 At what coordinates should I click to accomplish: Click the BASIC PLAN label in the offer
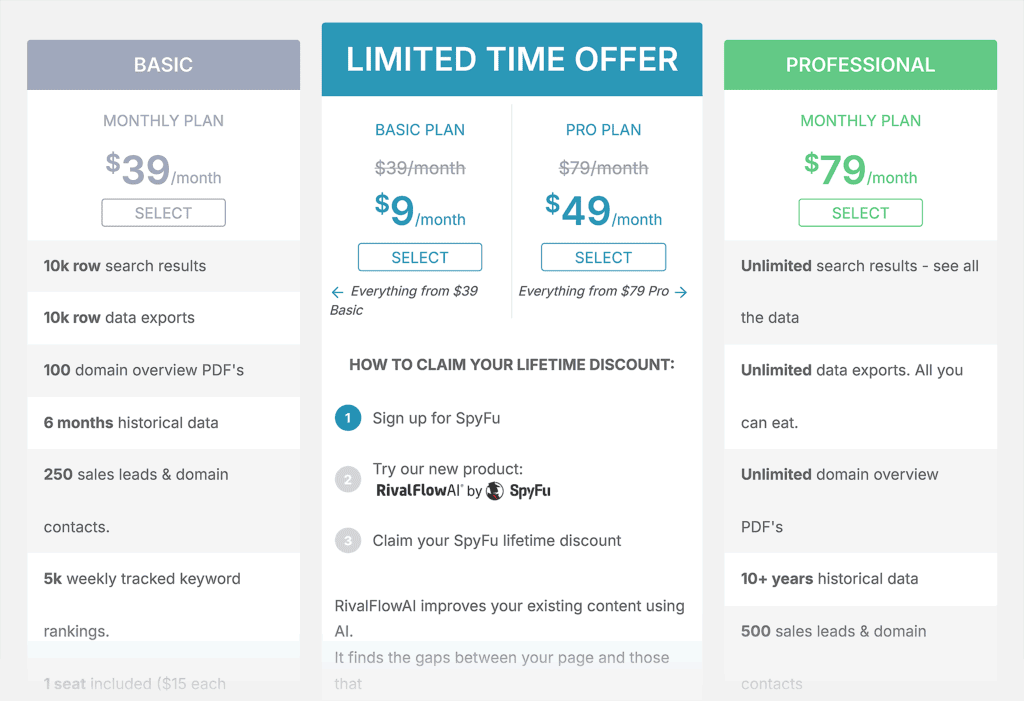click(419, 129)
